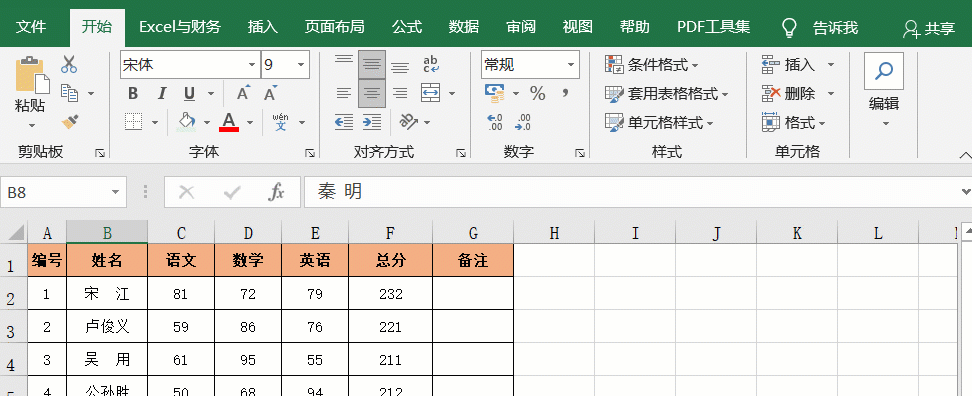Select column header F

[390, 233]
